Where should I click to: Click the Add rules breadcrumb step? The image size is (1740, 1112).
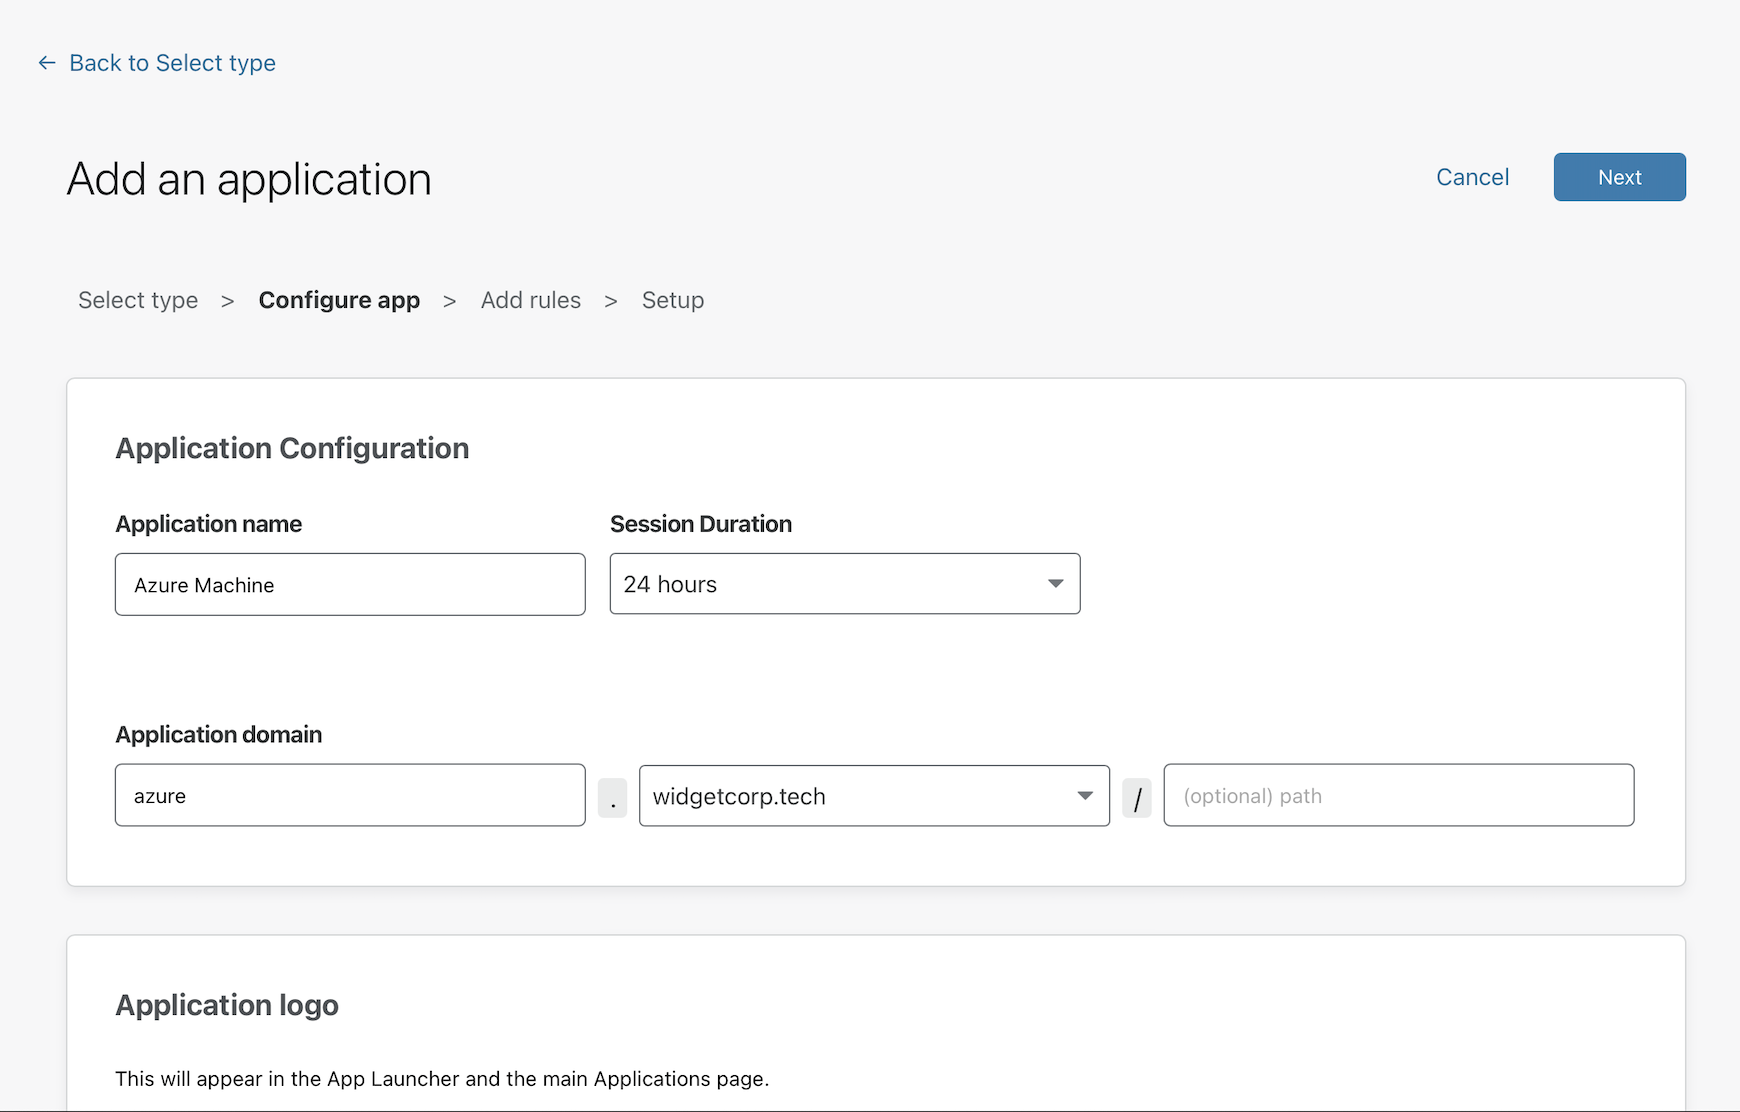530,300
